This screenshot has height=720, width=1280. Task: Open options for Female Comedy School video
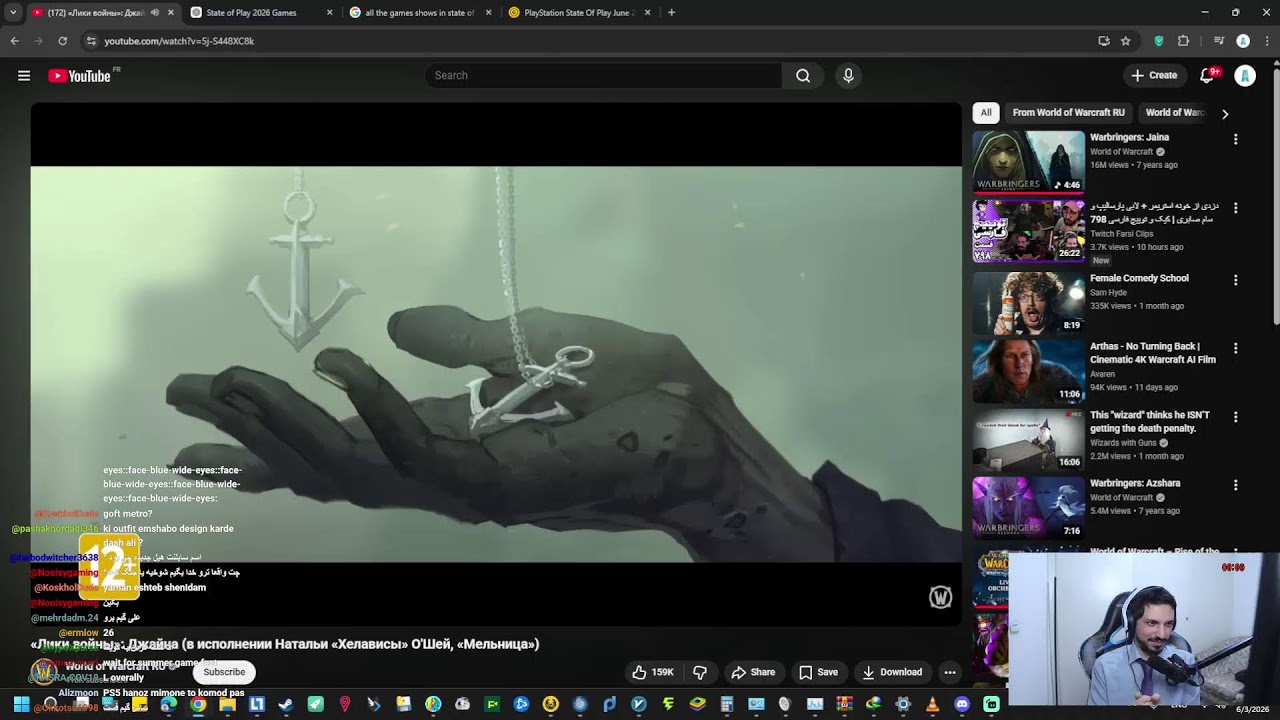point(1235,280)
